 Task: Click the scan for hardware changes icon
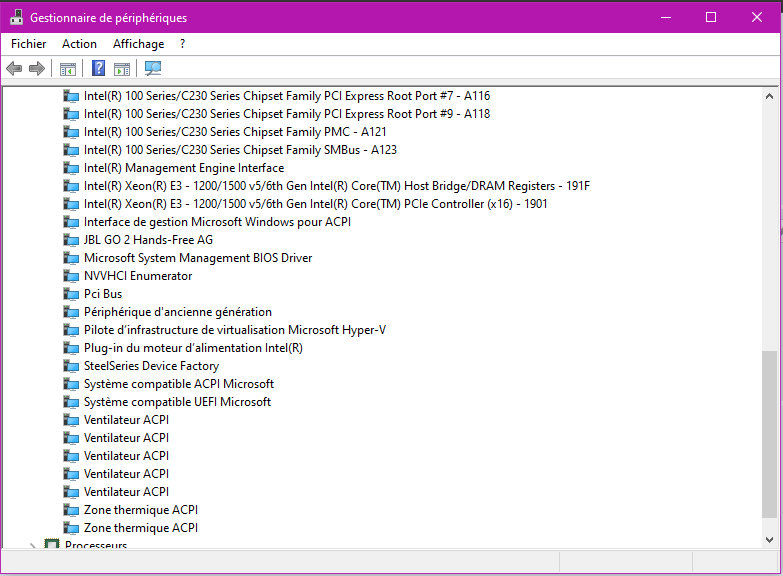(153, 68)
